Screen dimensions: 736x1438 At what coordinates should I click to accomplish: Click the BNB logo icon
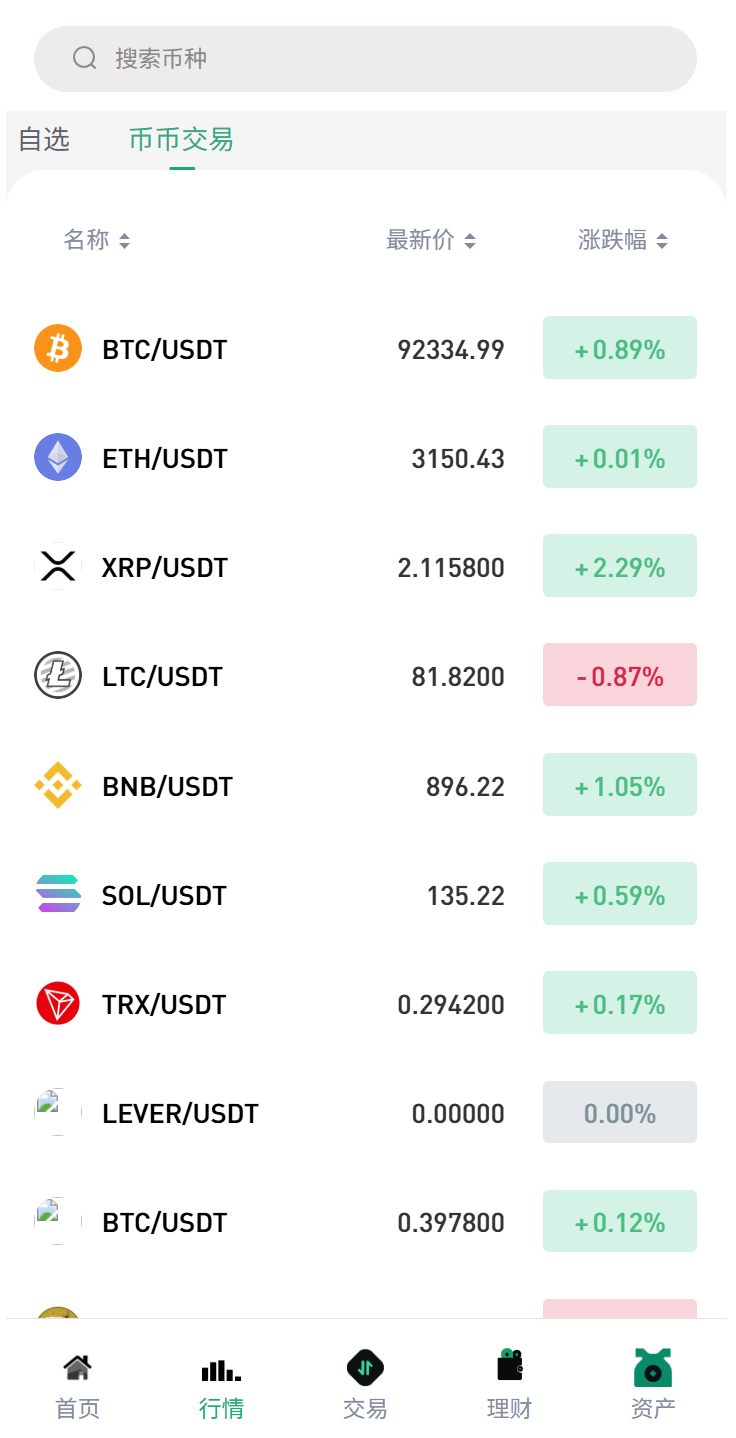tap(58, 786)
